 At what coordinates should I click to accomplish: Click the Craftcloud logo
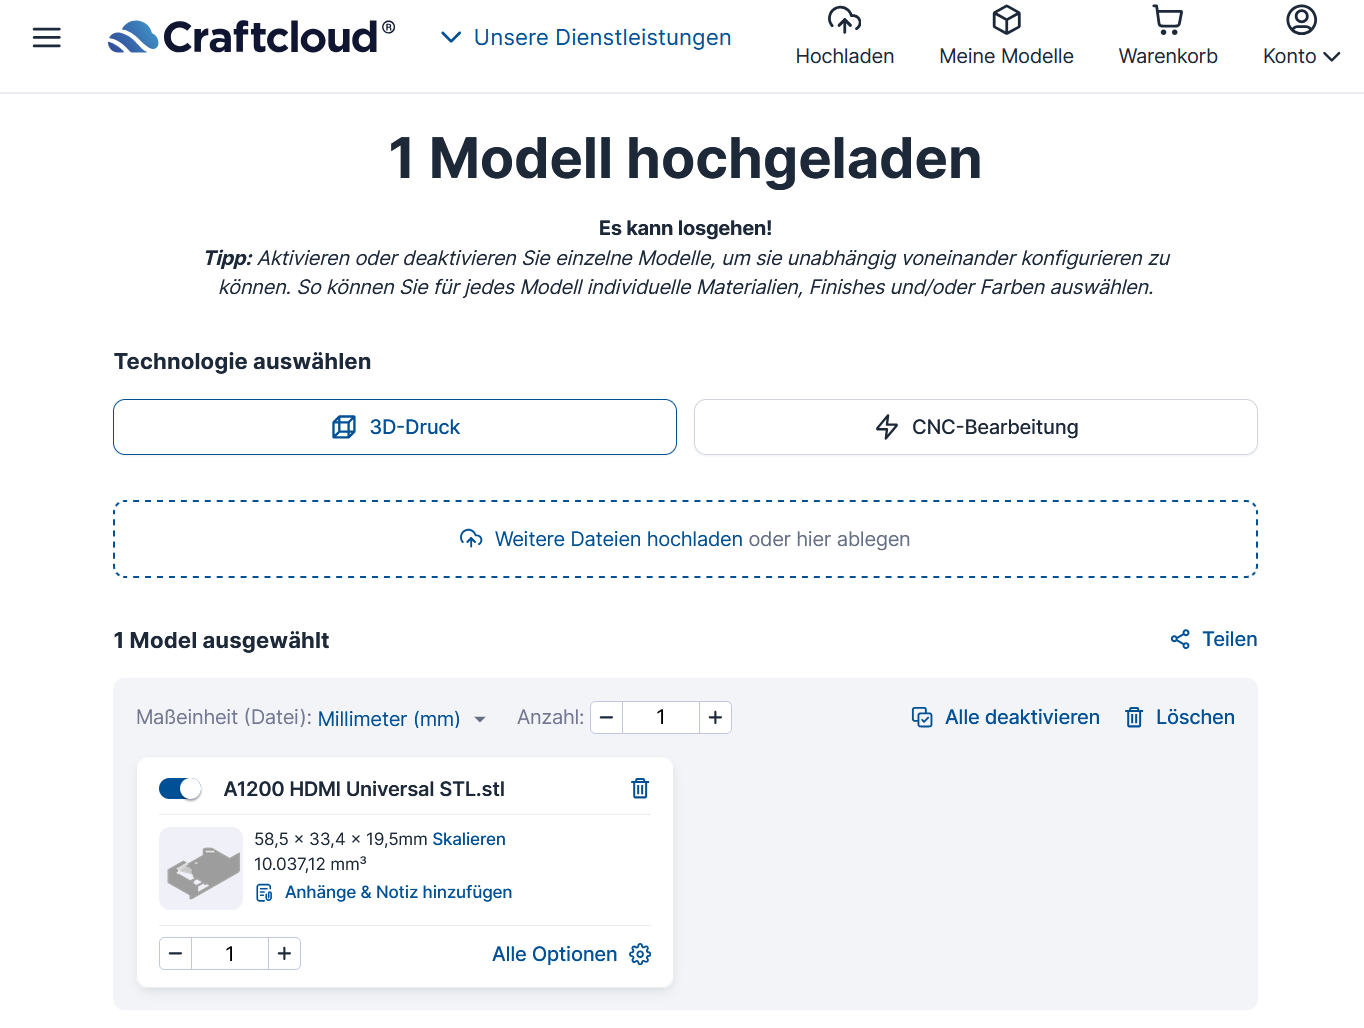point(251,37)
